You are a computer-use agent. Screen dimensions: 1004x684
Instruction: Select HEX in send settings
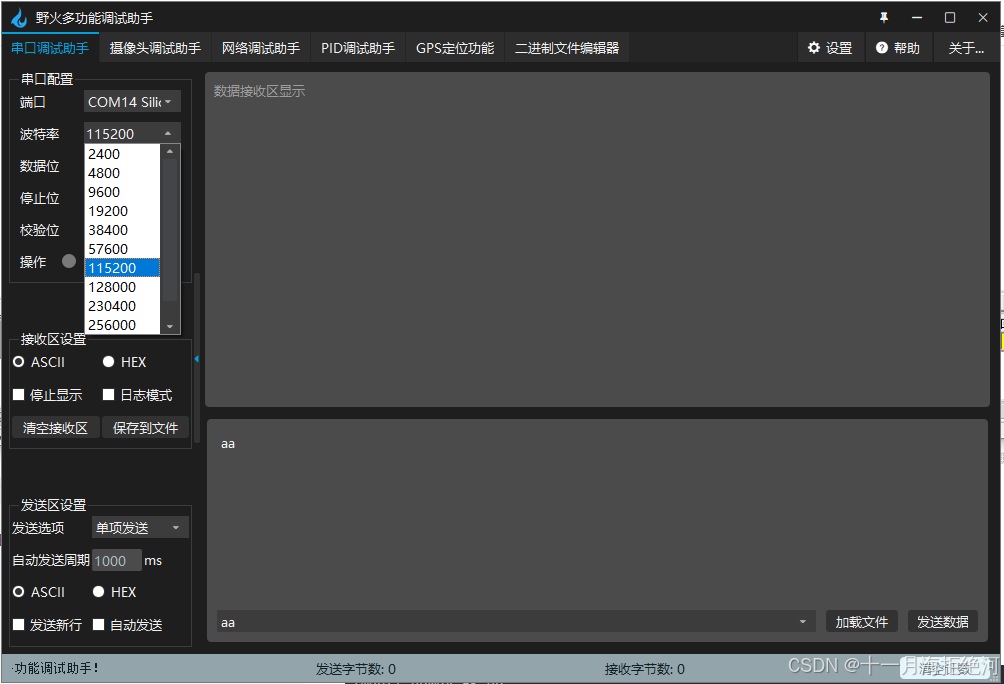(115, 592)
